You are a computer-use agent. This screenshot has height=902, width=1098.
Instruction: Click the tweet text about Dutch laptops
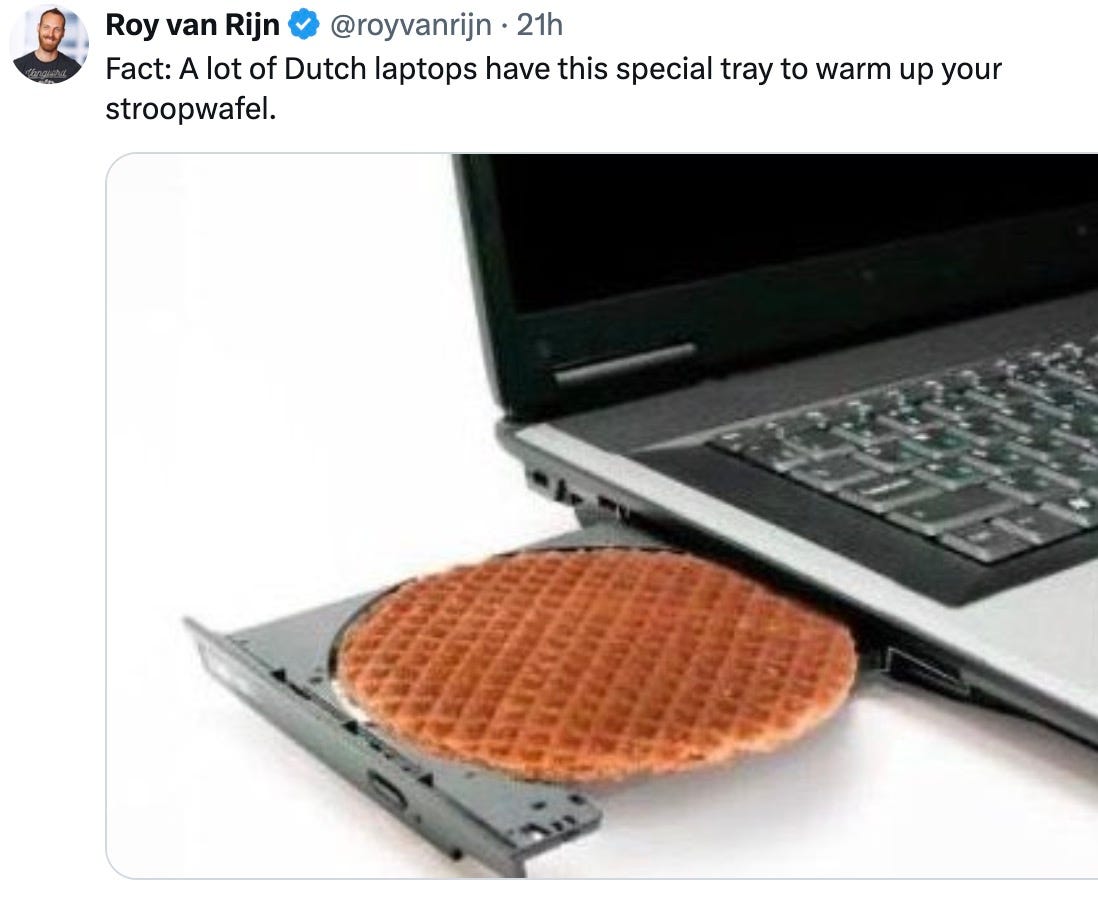coord(553,88)
